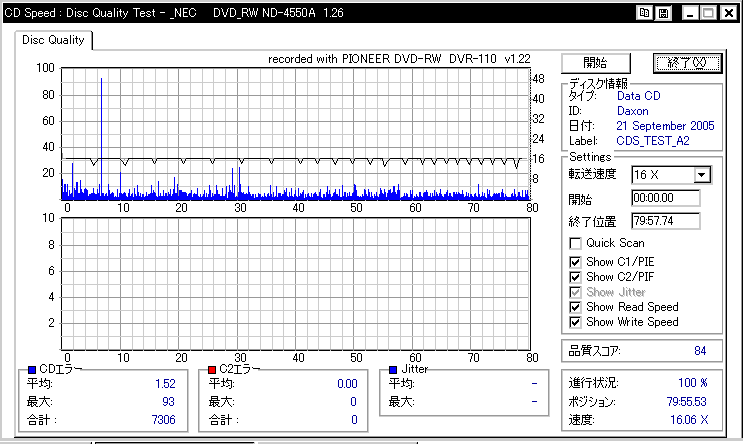Click the disc ID Daxon
The height and width of the screenshot is (444, 743).
(x=633, y=111)
